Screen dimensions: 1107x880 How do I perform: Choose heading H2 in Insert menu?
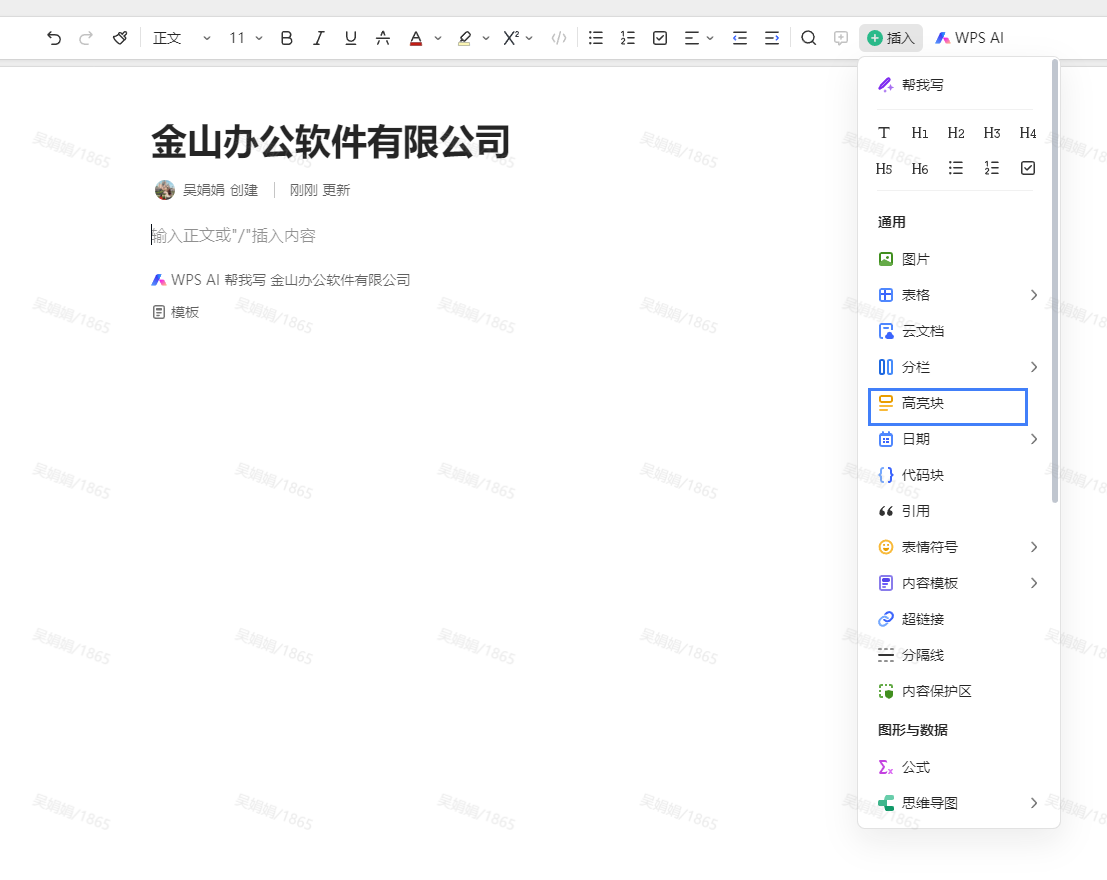click(956, 133)
